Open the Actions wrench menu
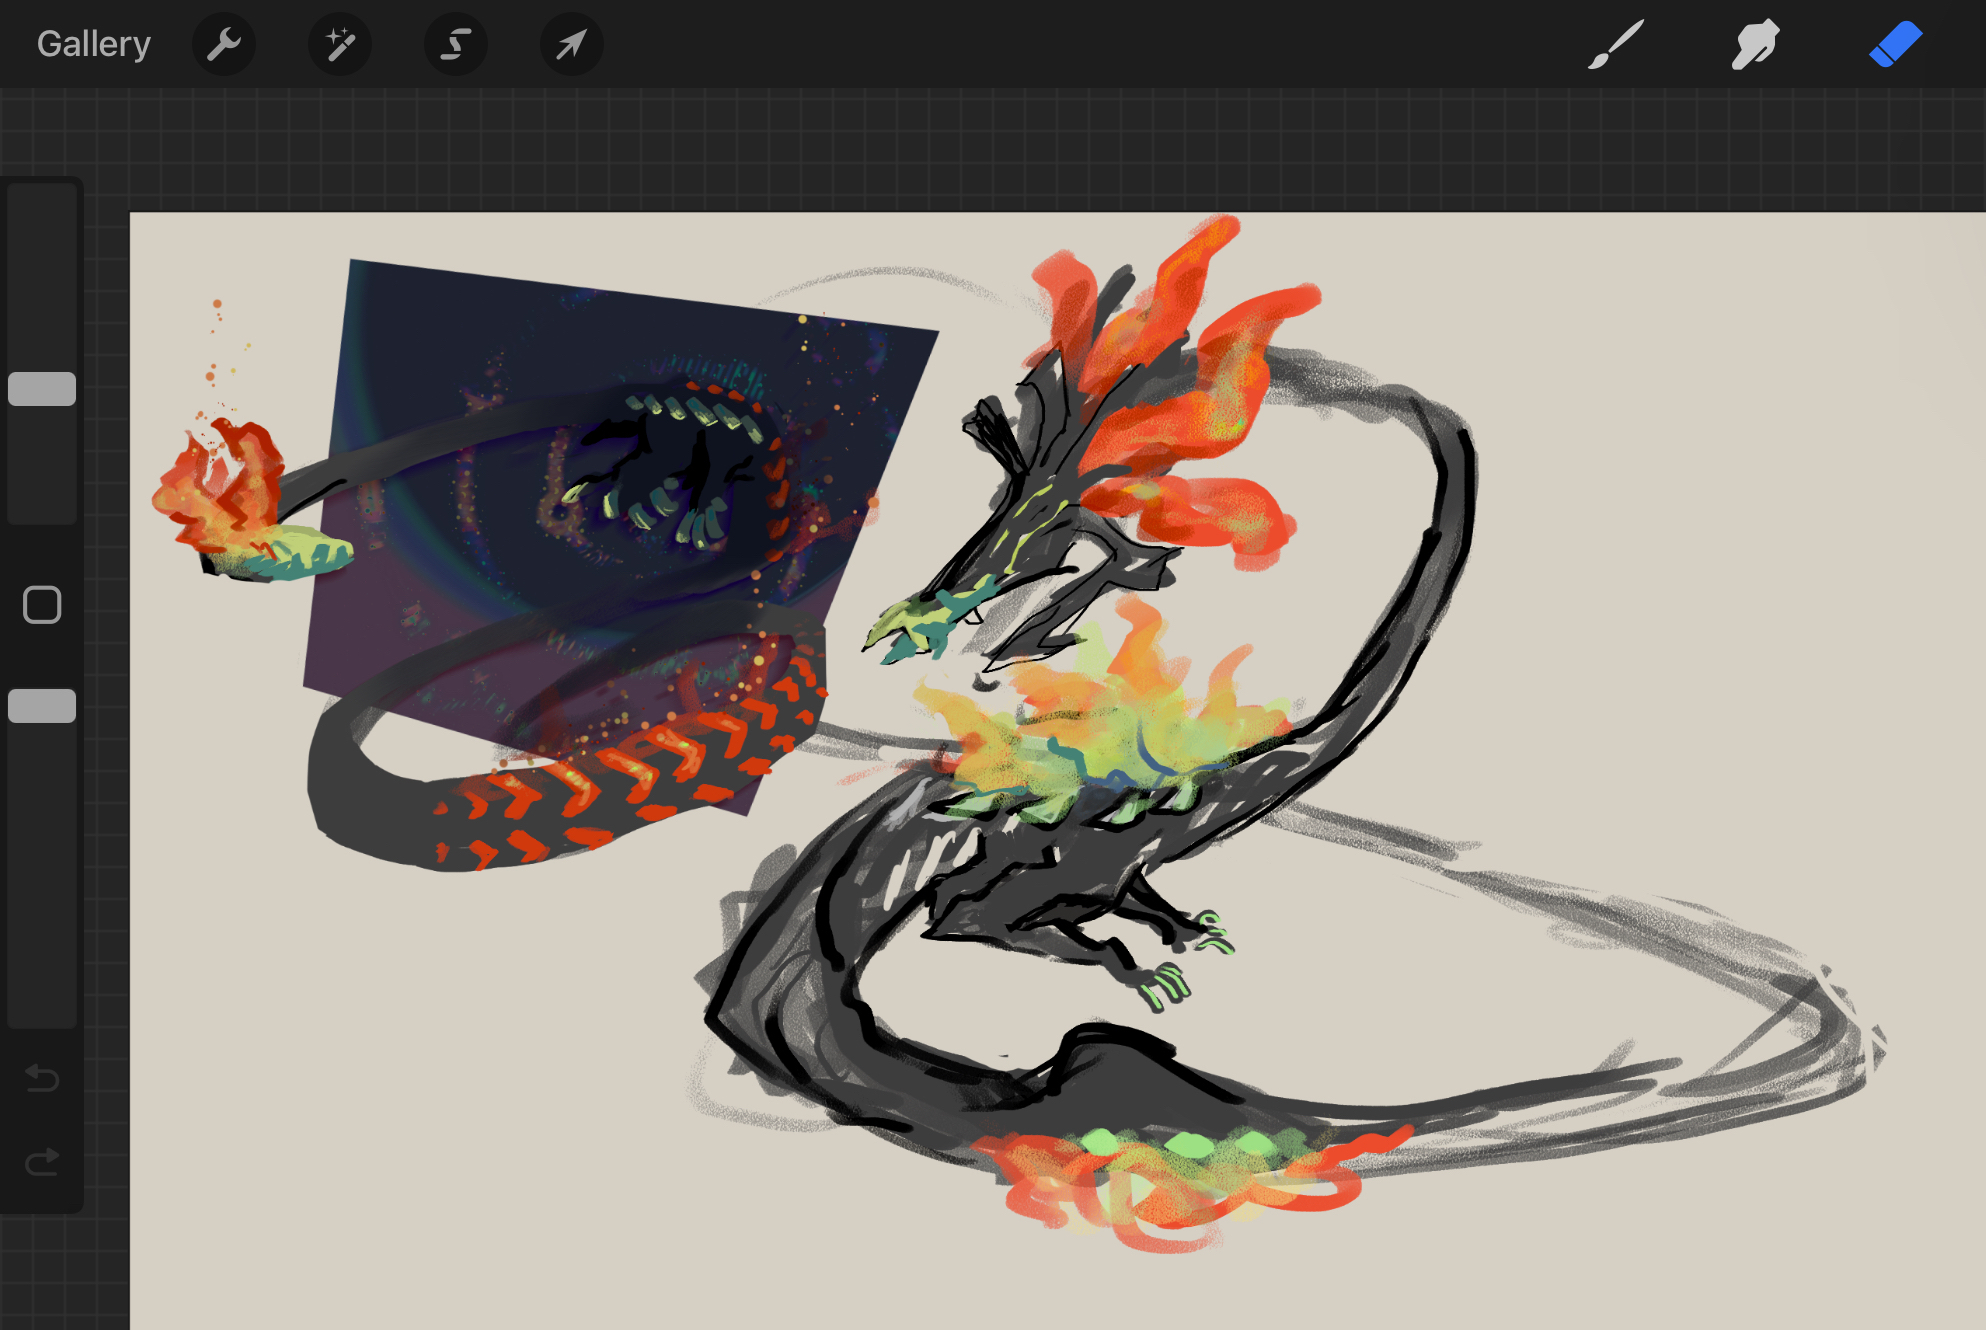 point(224,44)
